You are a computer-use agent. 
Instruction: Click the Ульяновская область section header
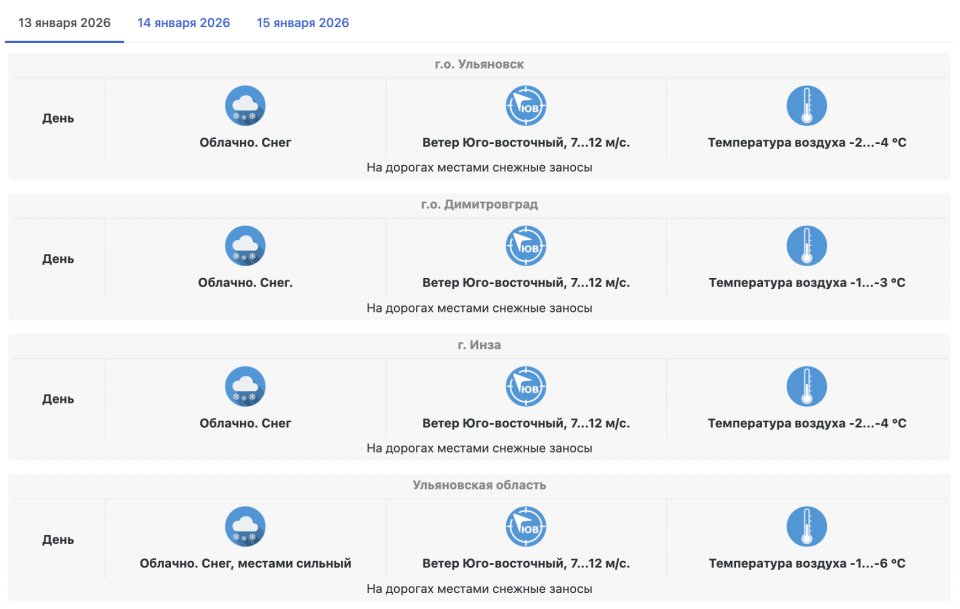click(479, 485)
